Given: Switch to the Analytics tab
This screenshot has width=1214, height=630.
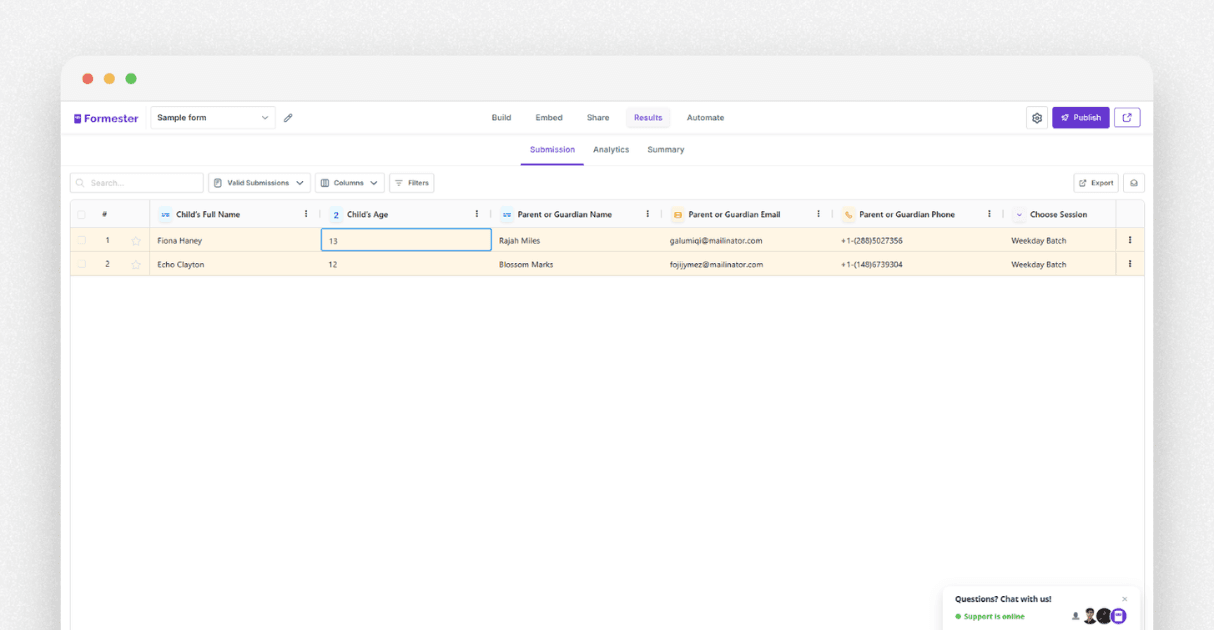Looking at the screenshot, I should click(611, 149).
